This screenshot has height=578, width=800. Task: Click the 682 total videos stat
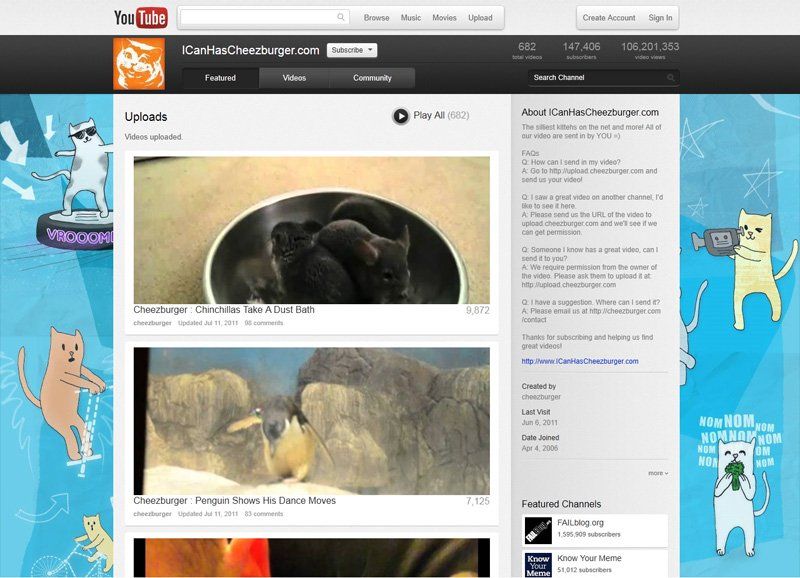click(527, 50)
